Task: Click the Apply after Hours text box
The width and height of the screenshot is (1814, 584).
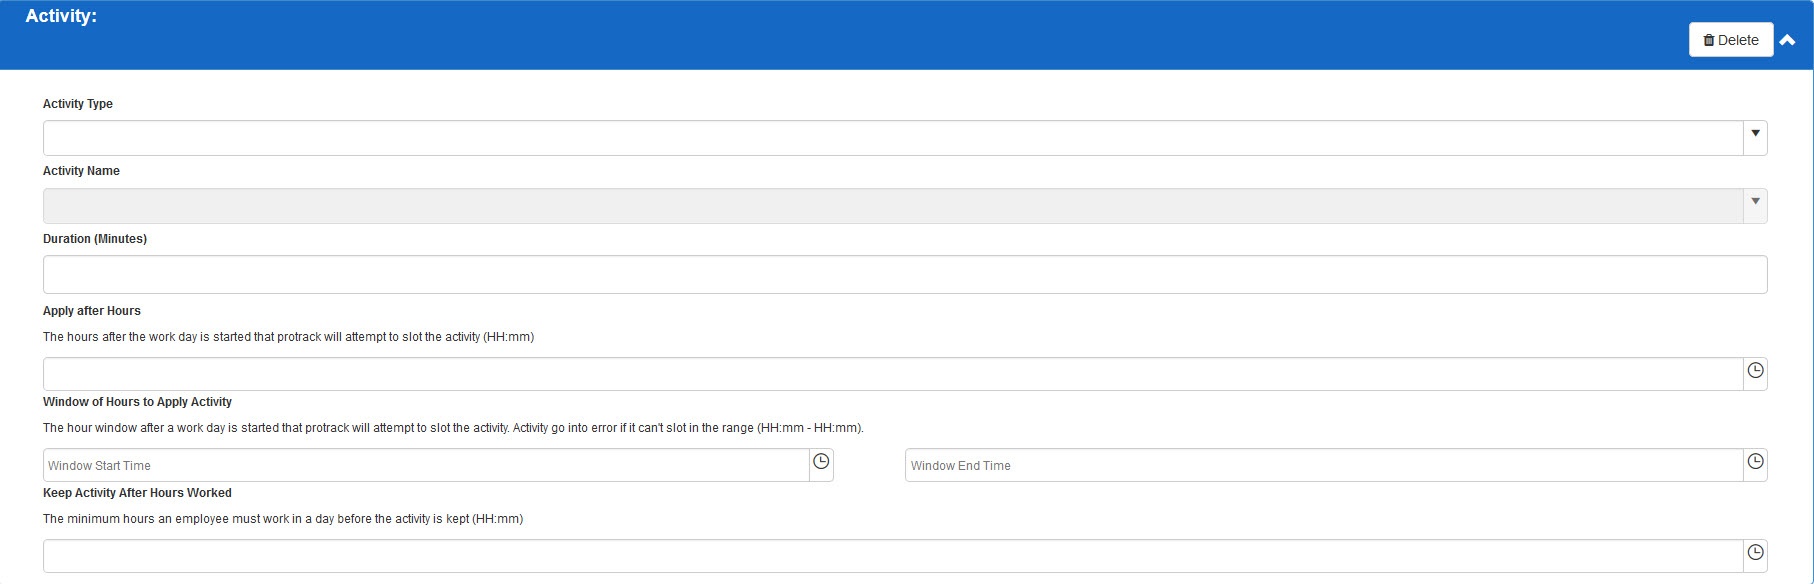Action: [890, 374]
